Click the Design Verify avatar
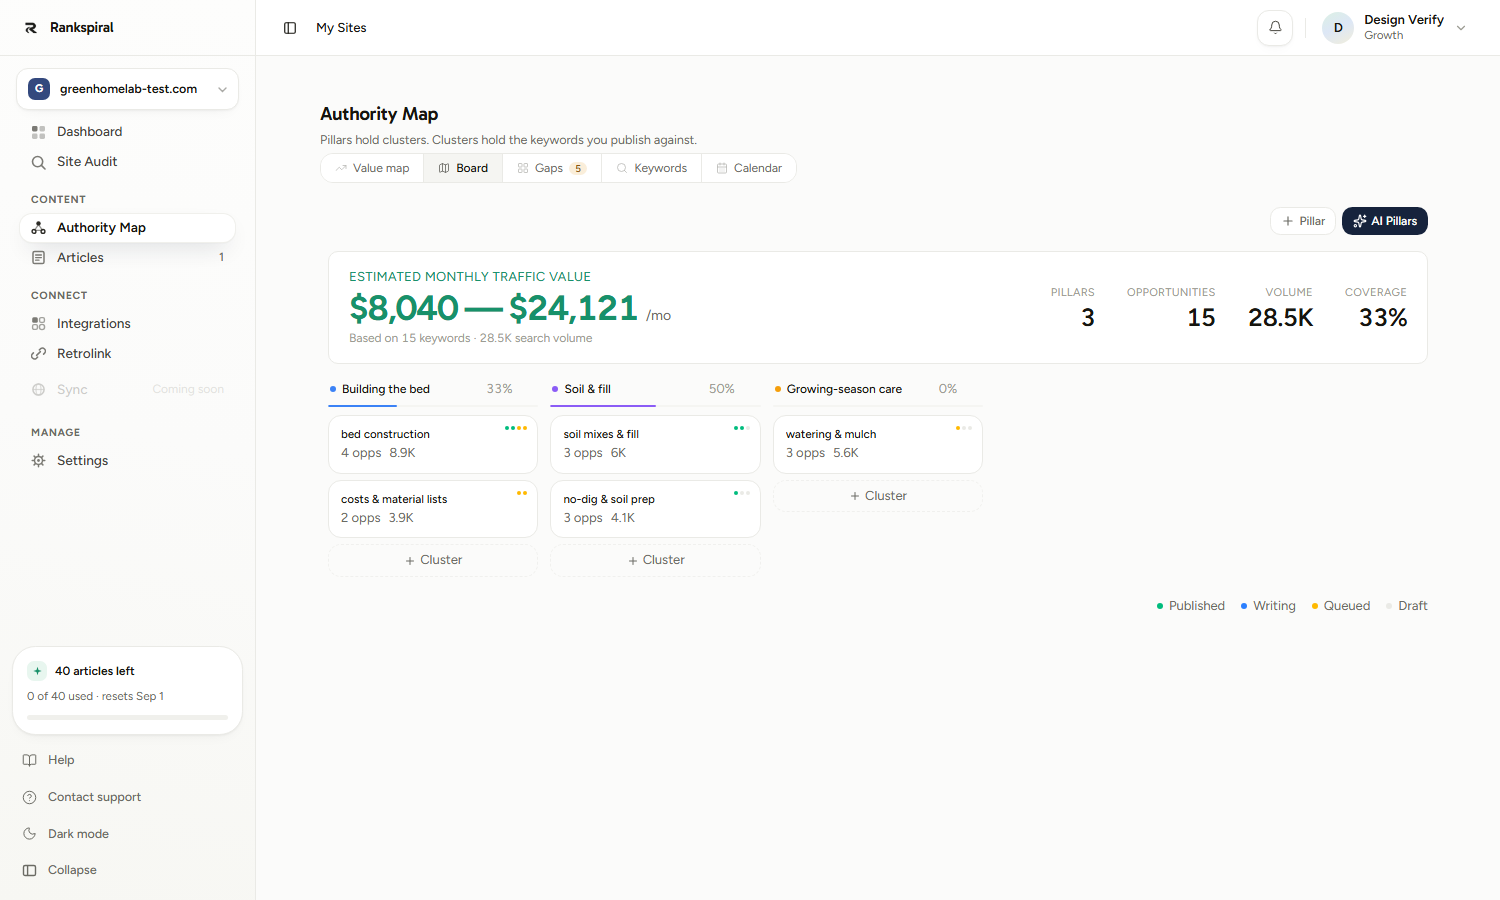 1338,28
